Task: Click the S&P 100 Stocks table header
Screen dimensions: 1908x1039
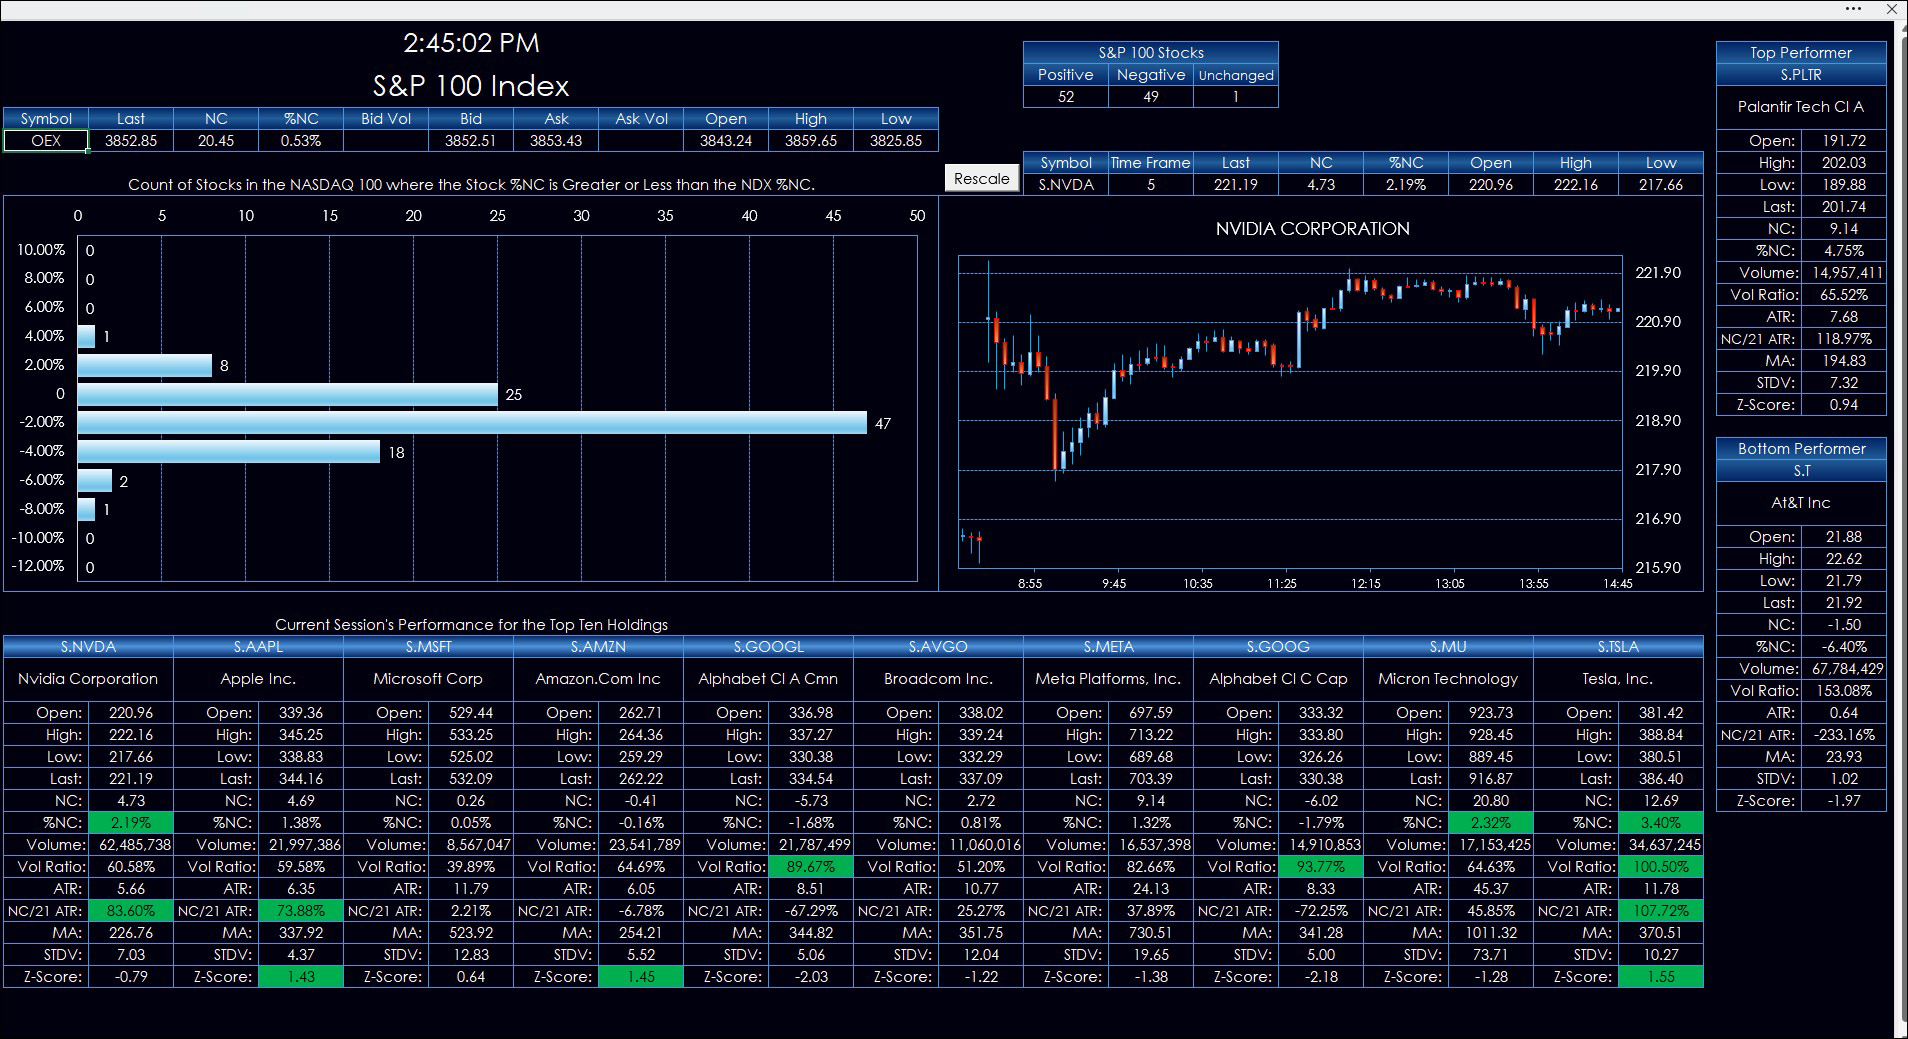Action: [x=1151, y=53]
